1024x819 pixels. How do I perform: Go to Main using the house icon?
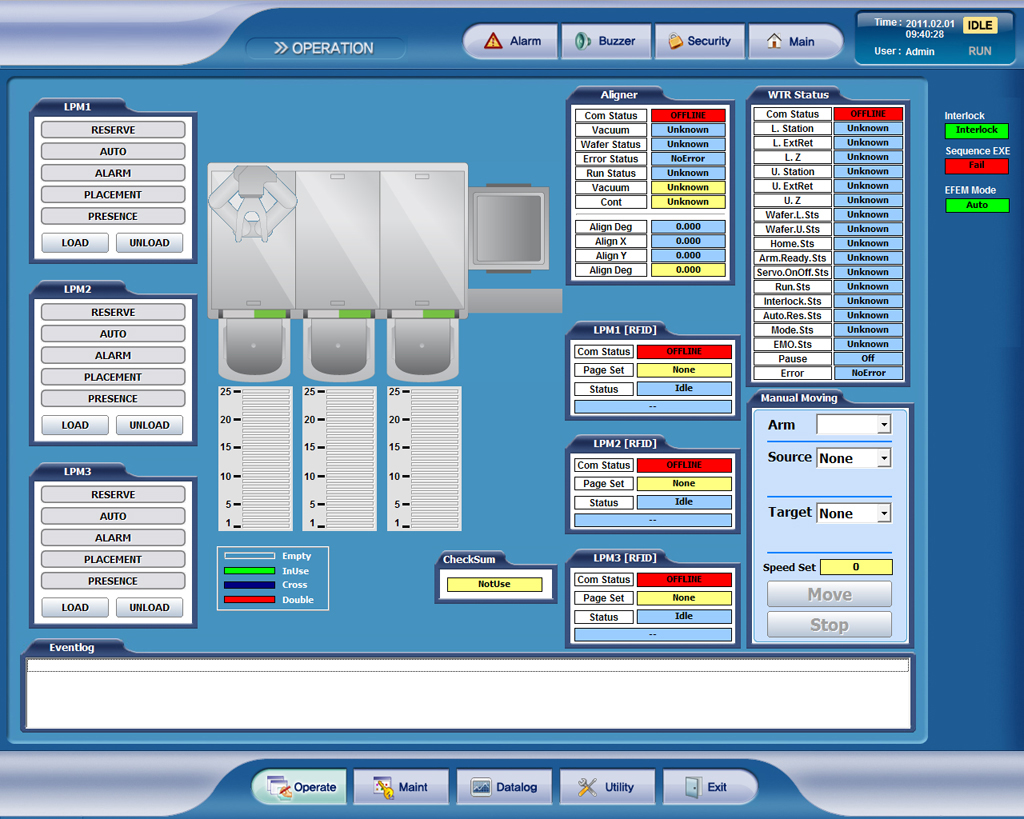tap(774, 41)
